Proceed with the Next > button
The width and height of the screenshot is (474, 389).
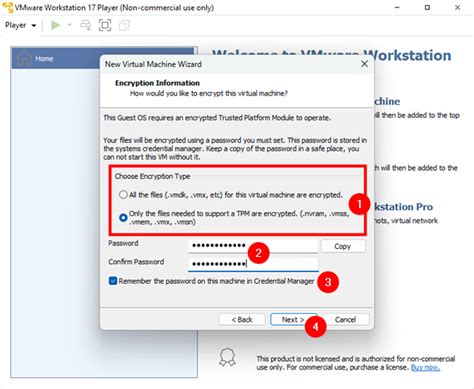(x=293, y=319)
